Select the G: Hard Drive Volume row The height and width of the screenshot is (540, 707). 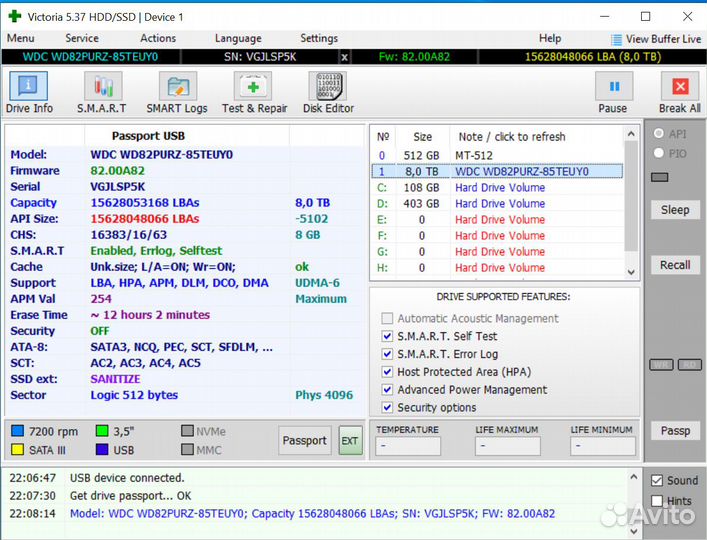[497, 252]
